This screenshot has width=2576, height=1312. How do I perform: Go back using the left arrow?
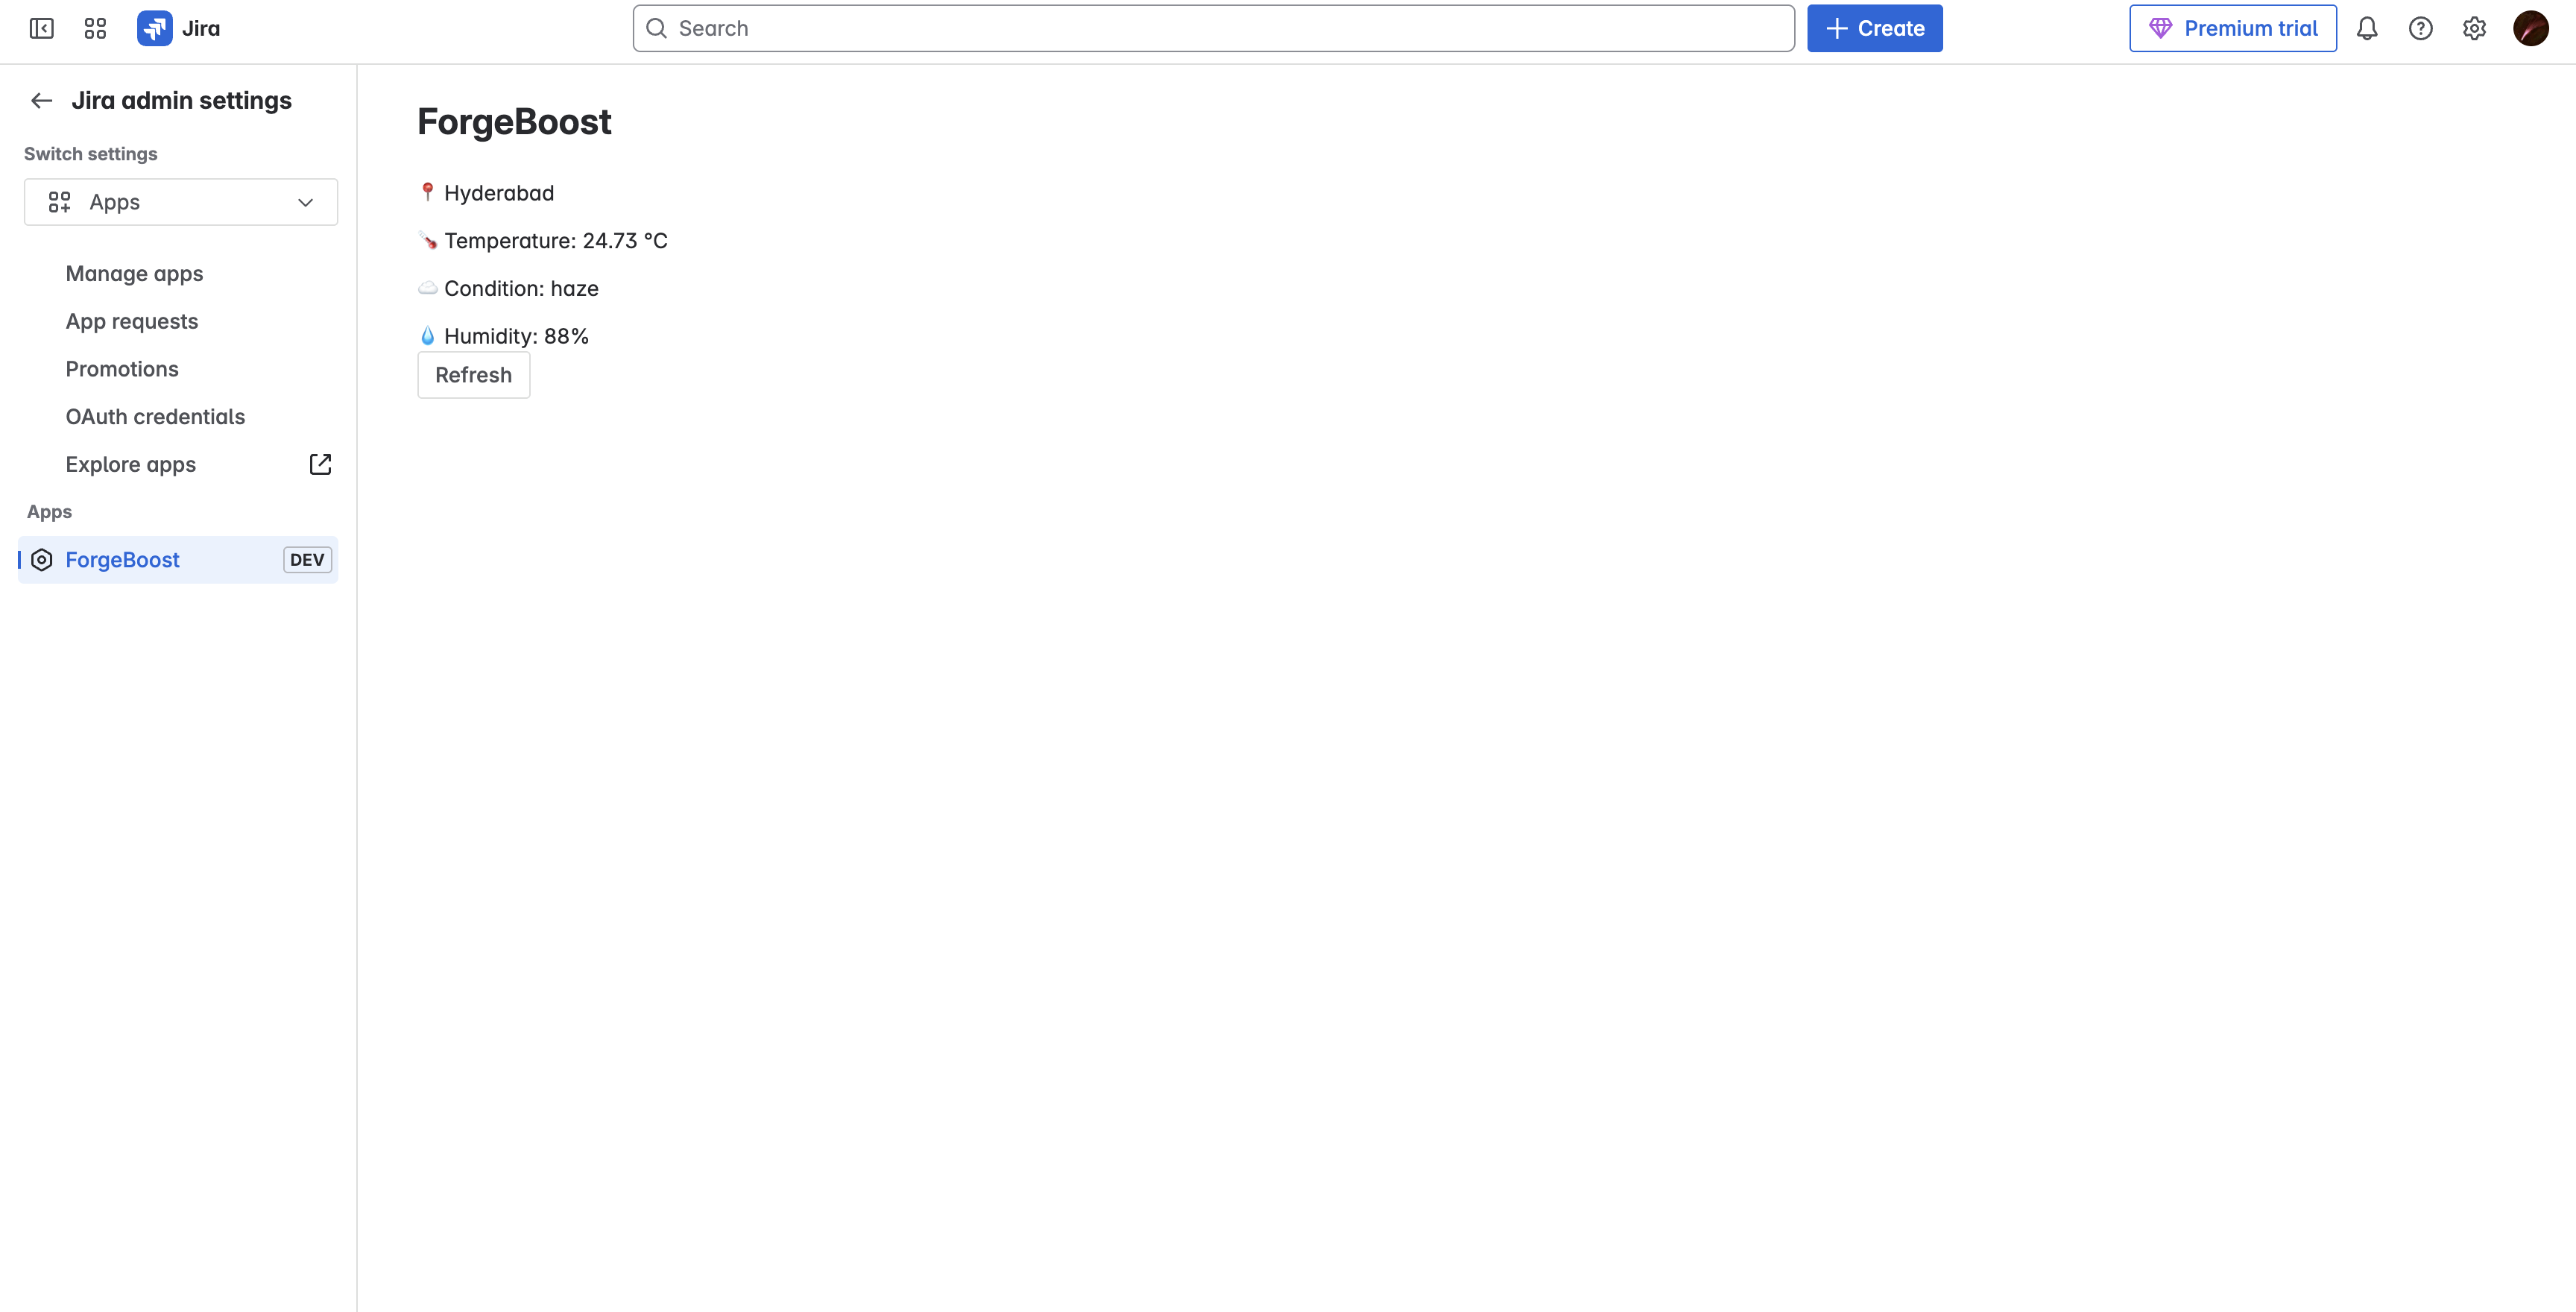(41, 101)
